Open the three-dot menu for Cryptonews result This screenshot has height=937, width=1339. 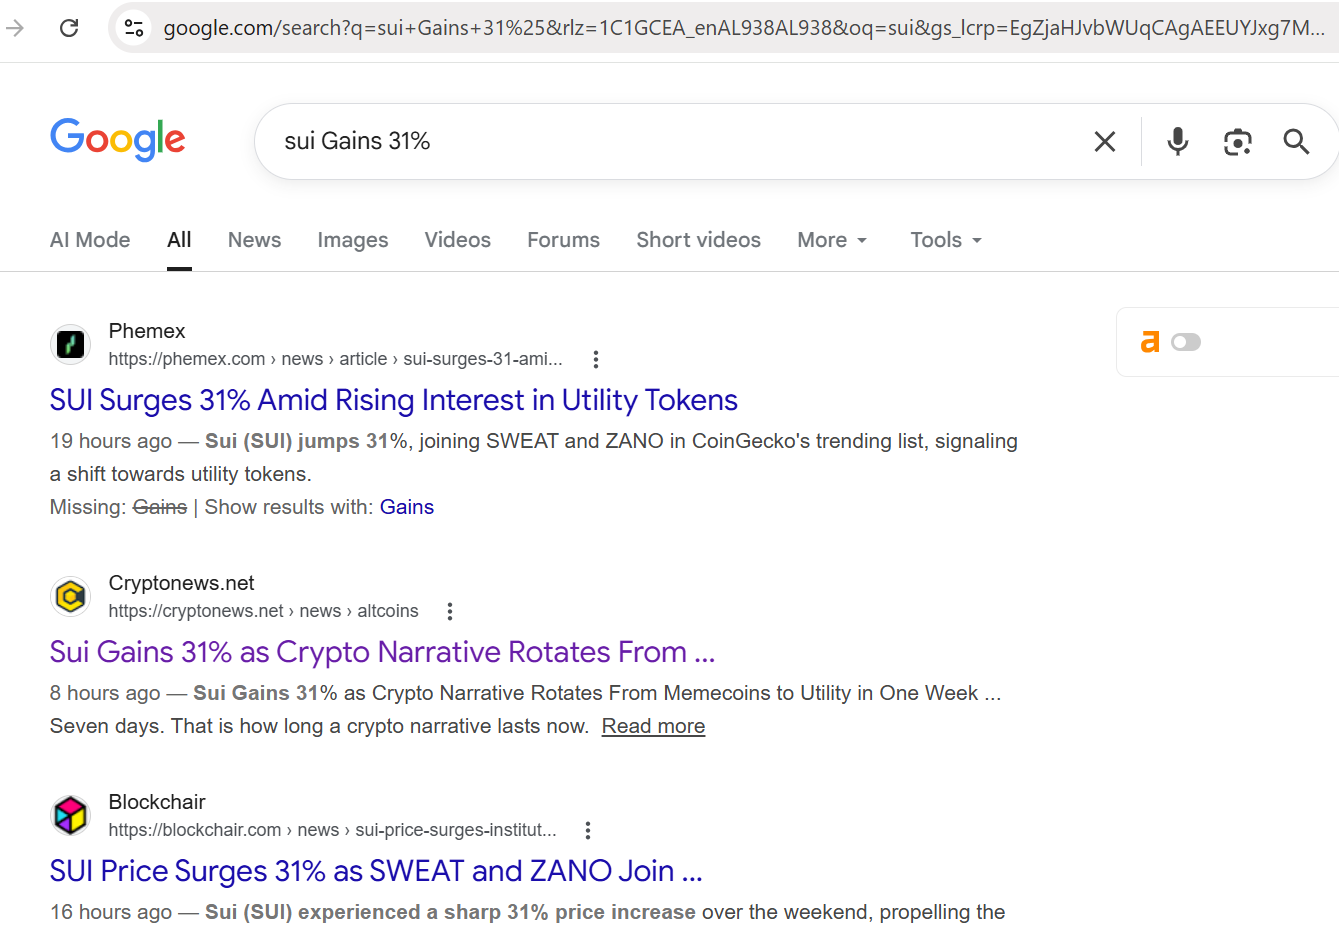tap(450, 611)
